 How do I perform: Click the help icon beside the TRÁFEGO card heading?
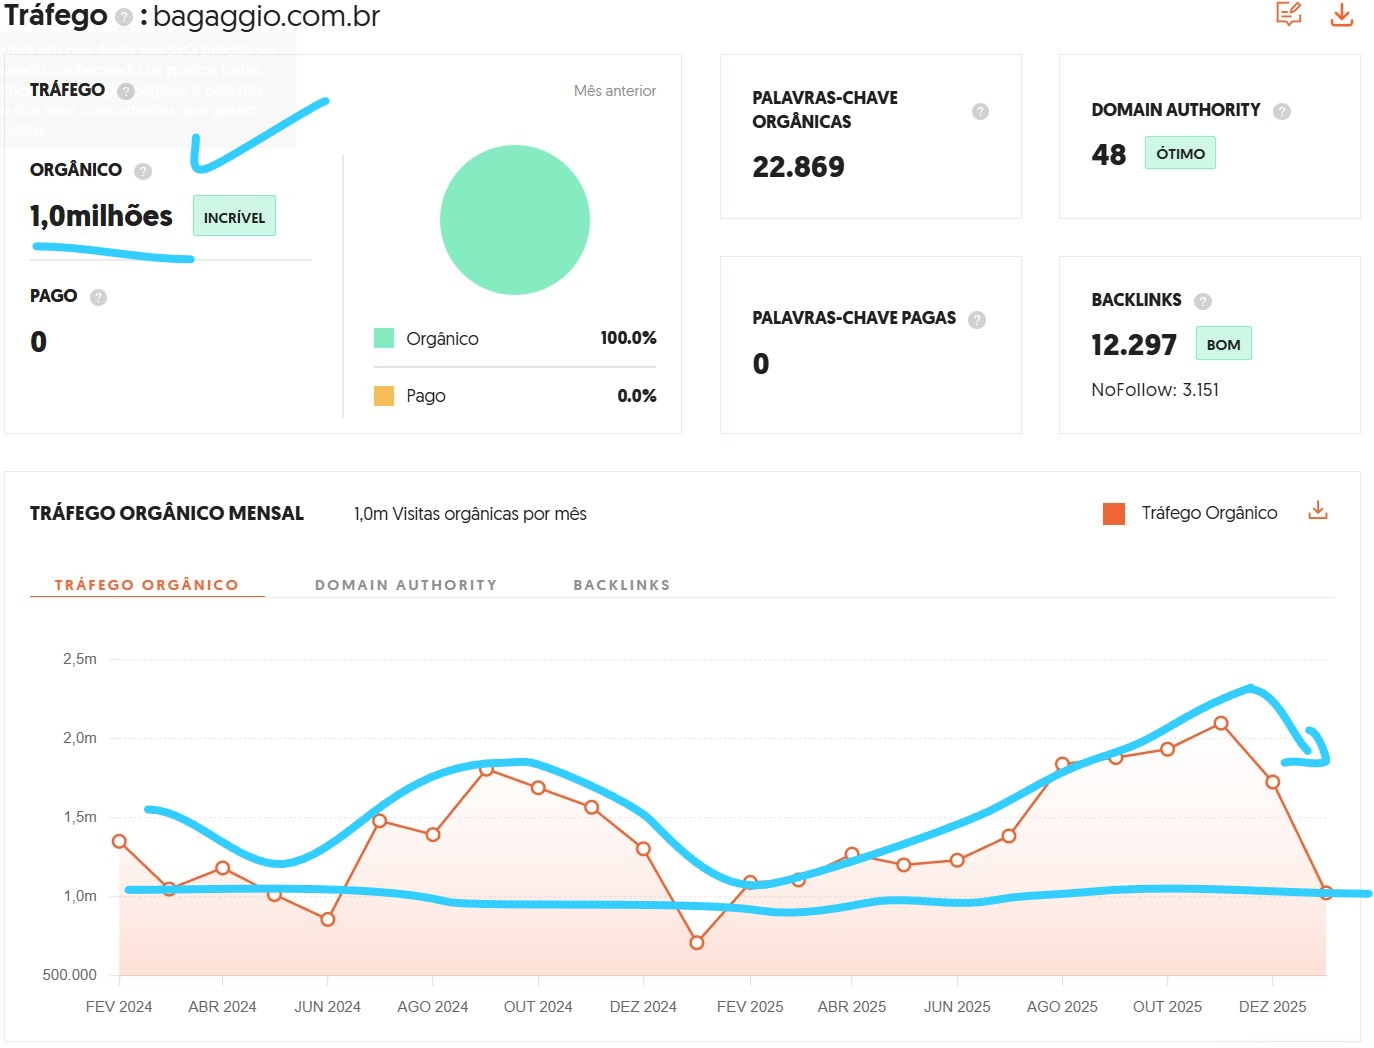pos(126,90)
